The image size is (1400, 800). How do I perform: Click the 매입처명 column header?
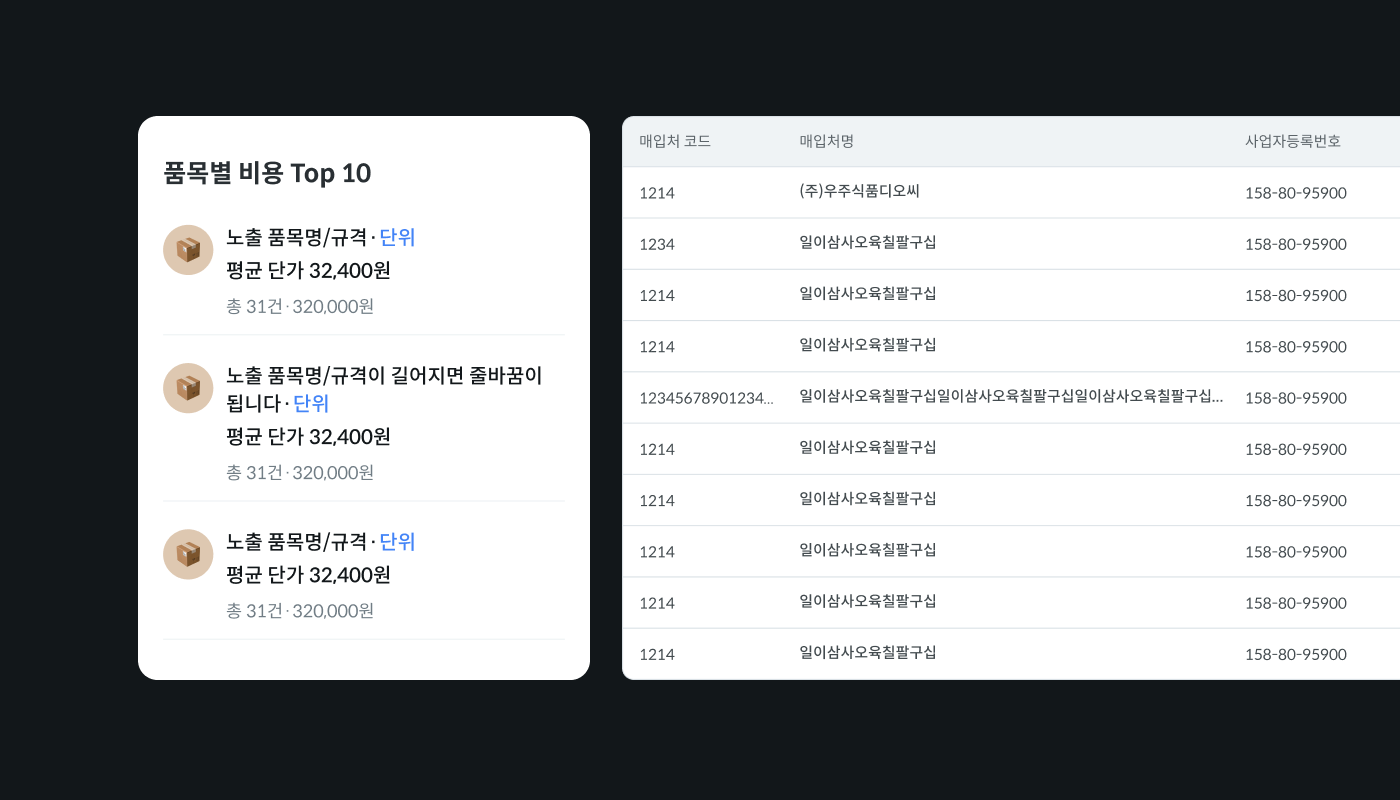click(x=827, y=141)
